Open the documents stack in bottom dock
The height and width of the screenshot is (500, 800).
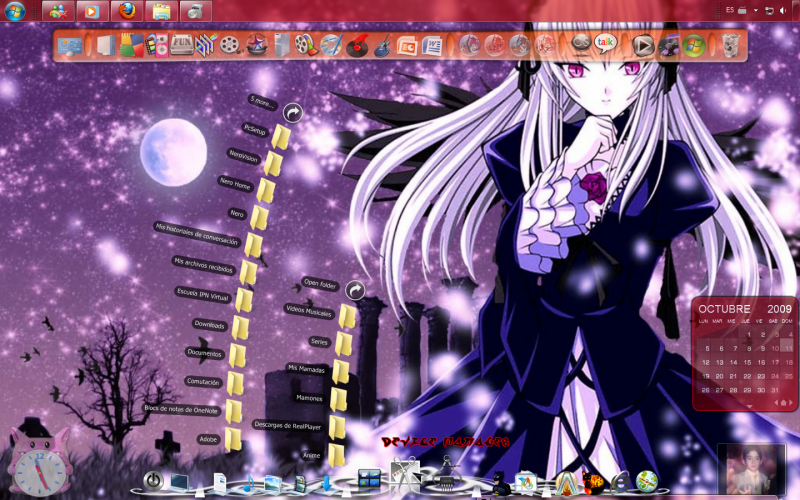point(220,483)
